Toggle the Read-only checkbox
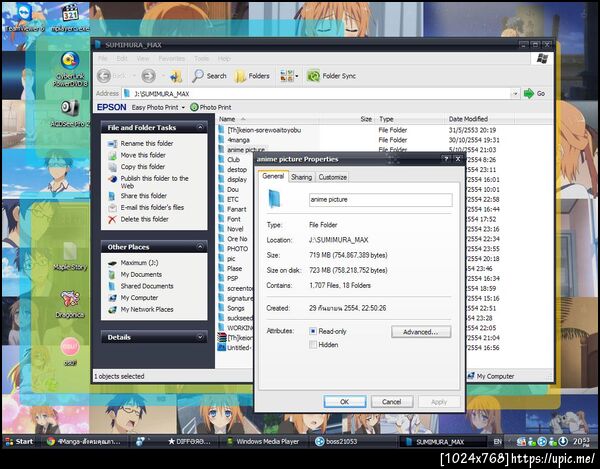600x469 pixels. click(x=313, y=331)
